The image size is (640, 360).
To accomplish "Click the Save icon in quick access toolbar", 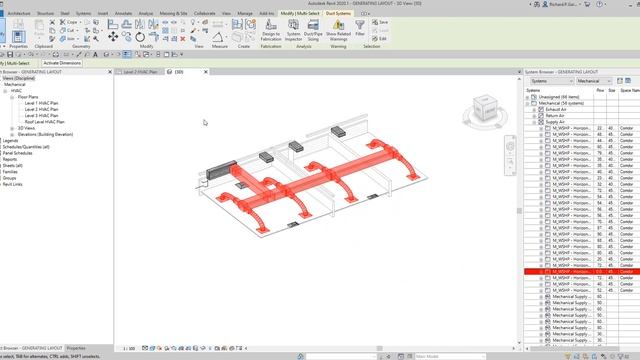I will (x=10, y=54).
